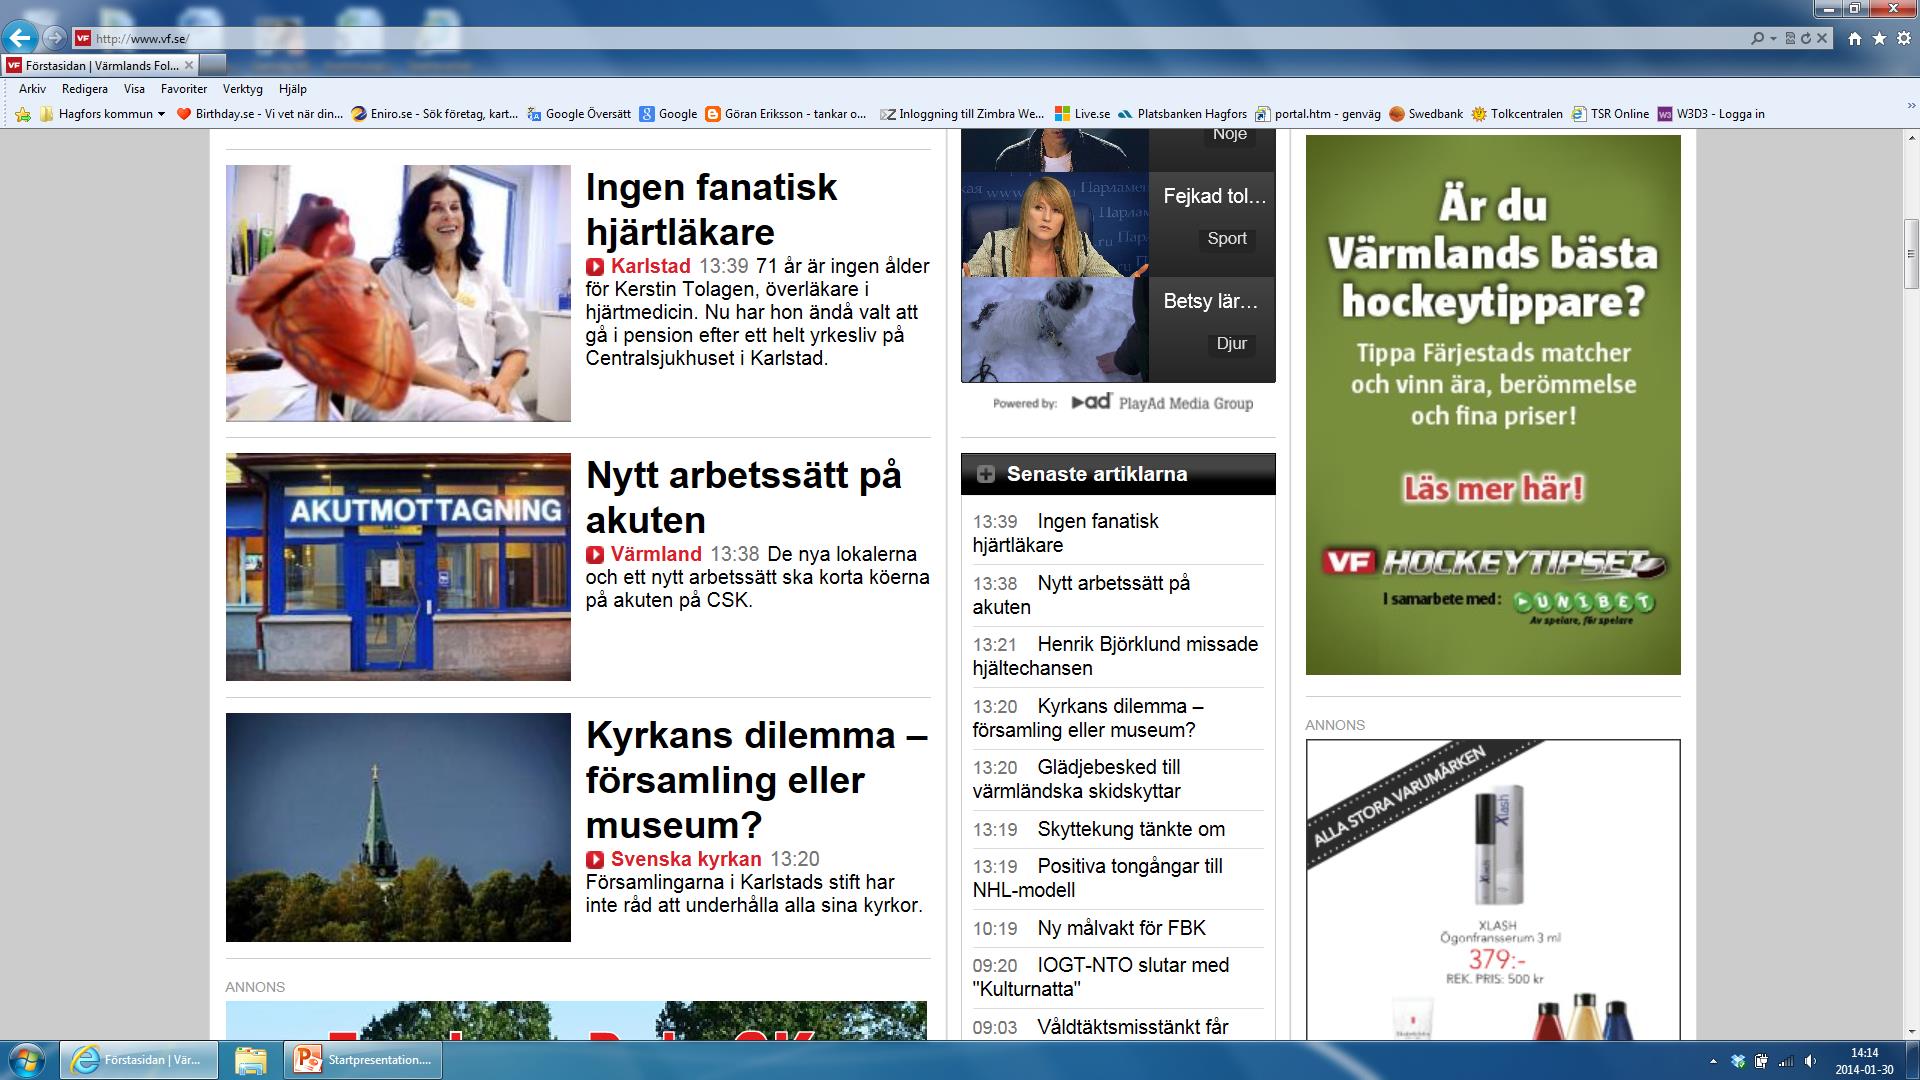Open the Birthday.se favorite
This screenshot has height=1080, width=1920.
(260, 114)
